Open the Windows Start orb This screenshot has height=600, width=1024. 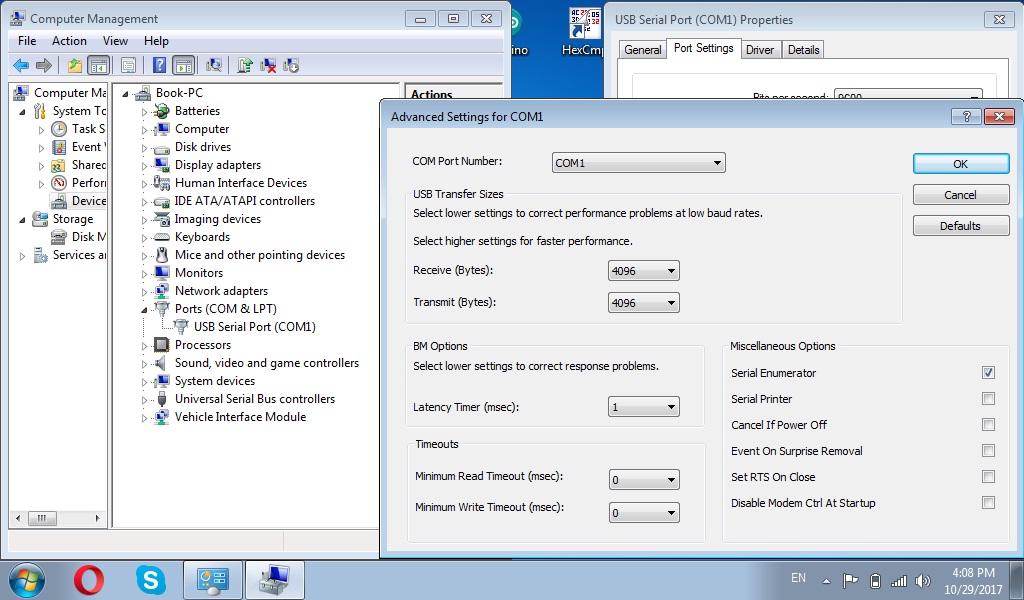[x=26, y=580]
